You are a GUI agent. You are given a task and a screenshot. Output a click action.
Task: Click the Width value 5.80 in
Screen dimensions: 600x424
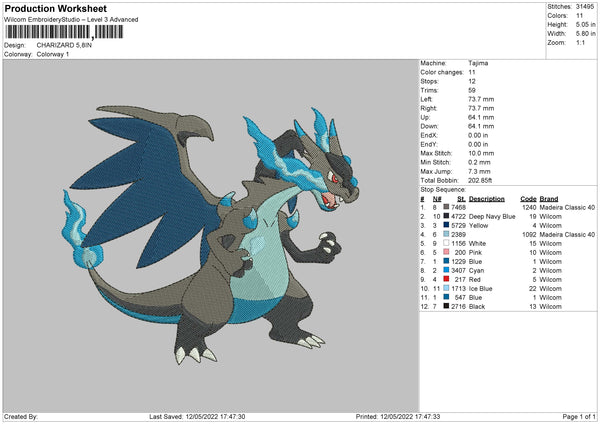tap(585, 34)
